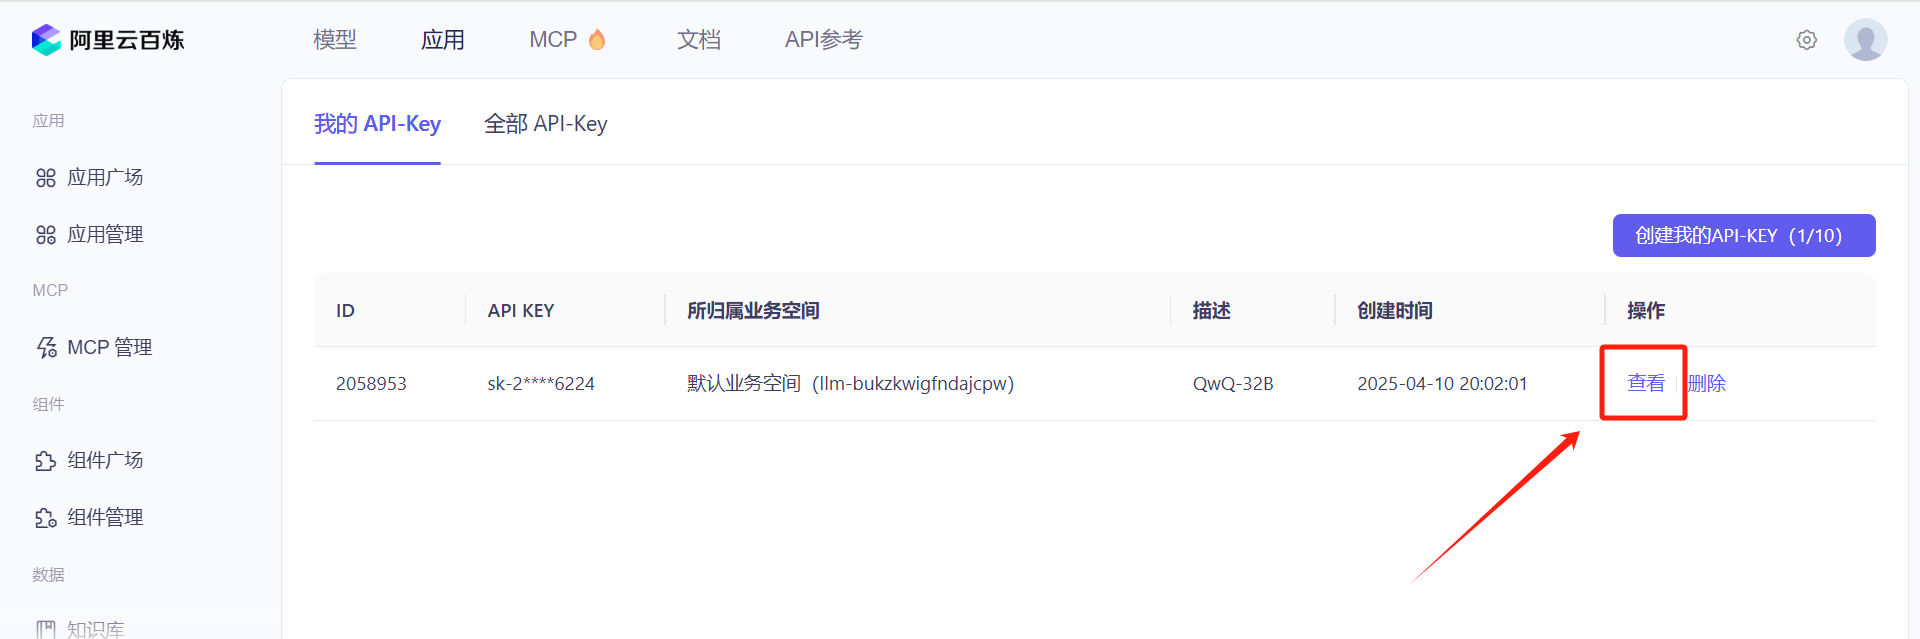The image size is (1920, 639).
Task: Switch to 我的 API-Key tab
Action: [x=377, y=124]
